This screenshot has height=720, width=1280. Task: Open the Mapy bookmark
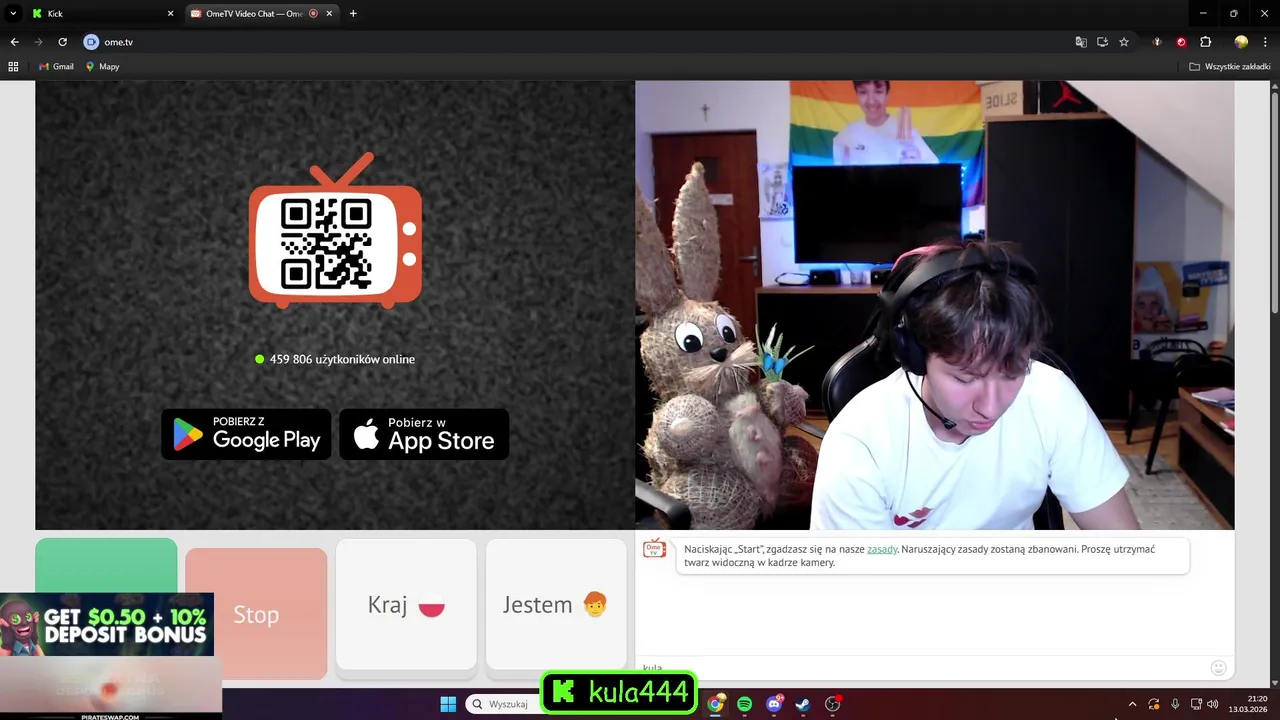(x=103, y=66)
